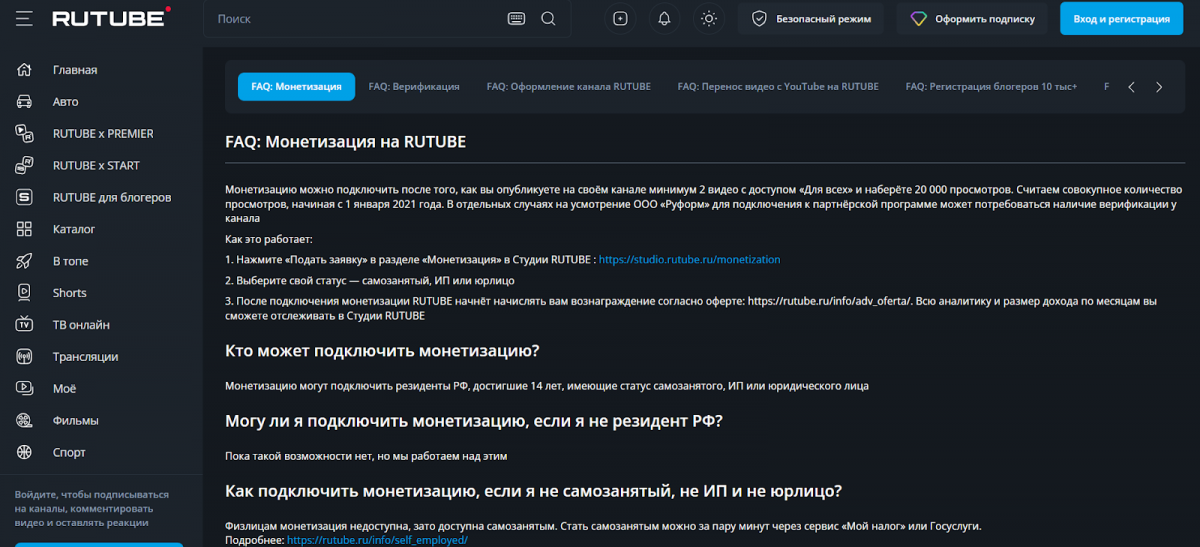Switch to FAQ: Оформление канала RUTUBE tab

coord(568,87)
